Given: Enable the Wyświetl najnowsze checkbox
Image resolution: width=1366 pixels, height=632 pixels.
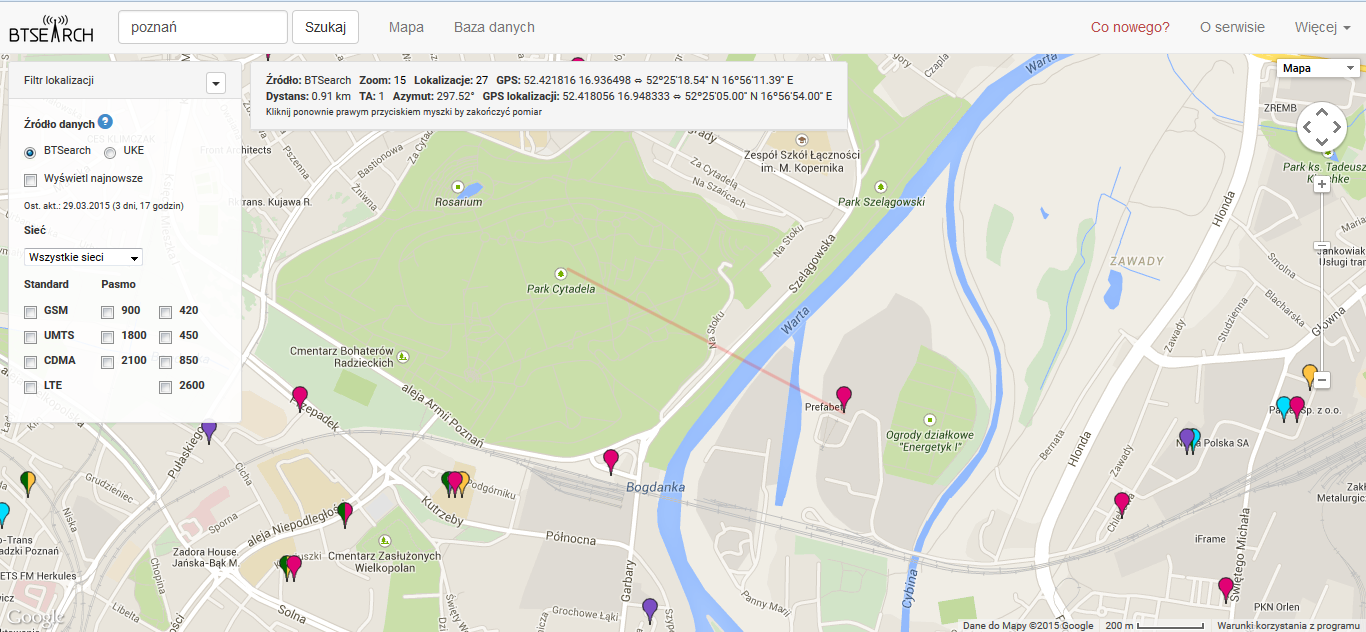Looking at the screenshot, I should click(30, 180).
